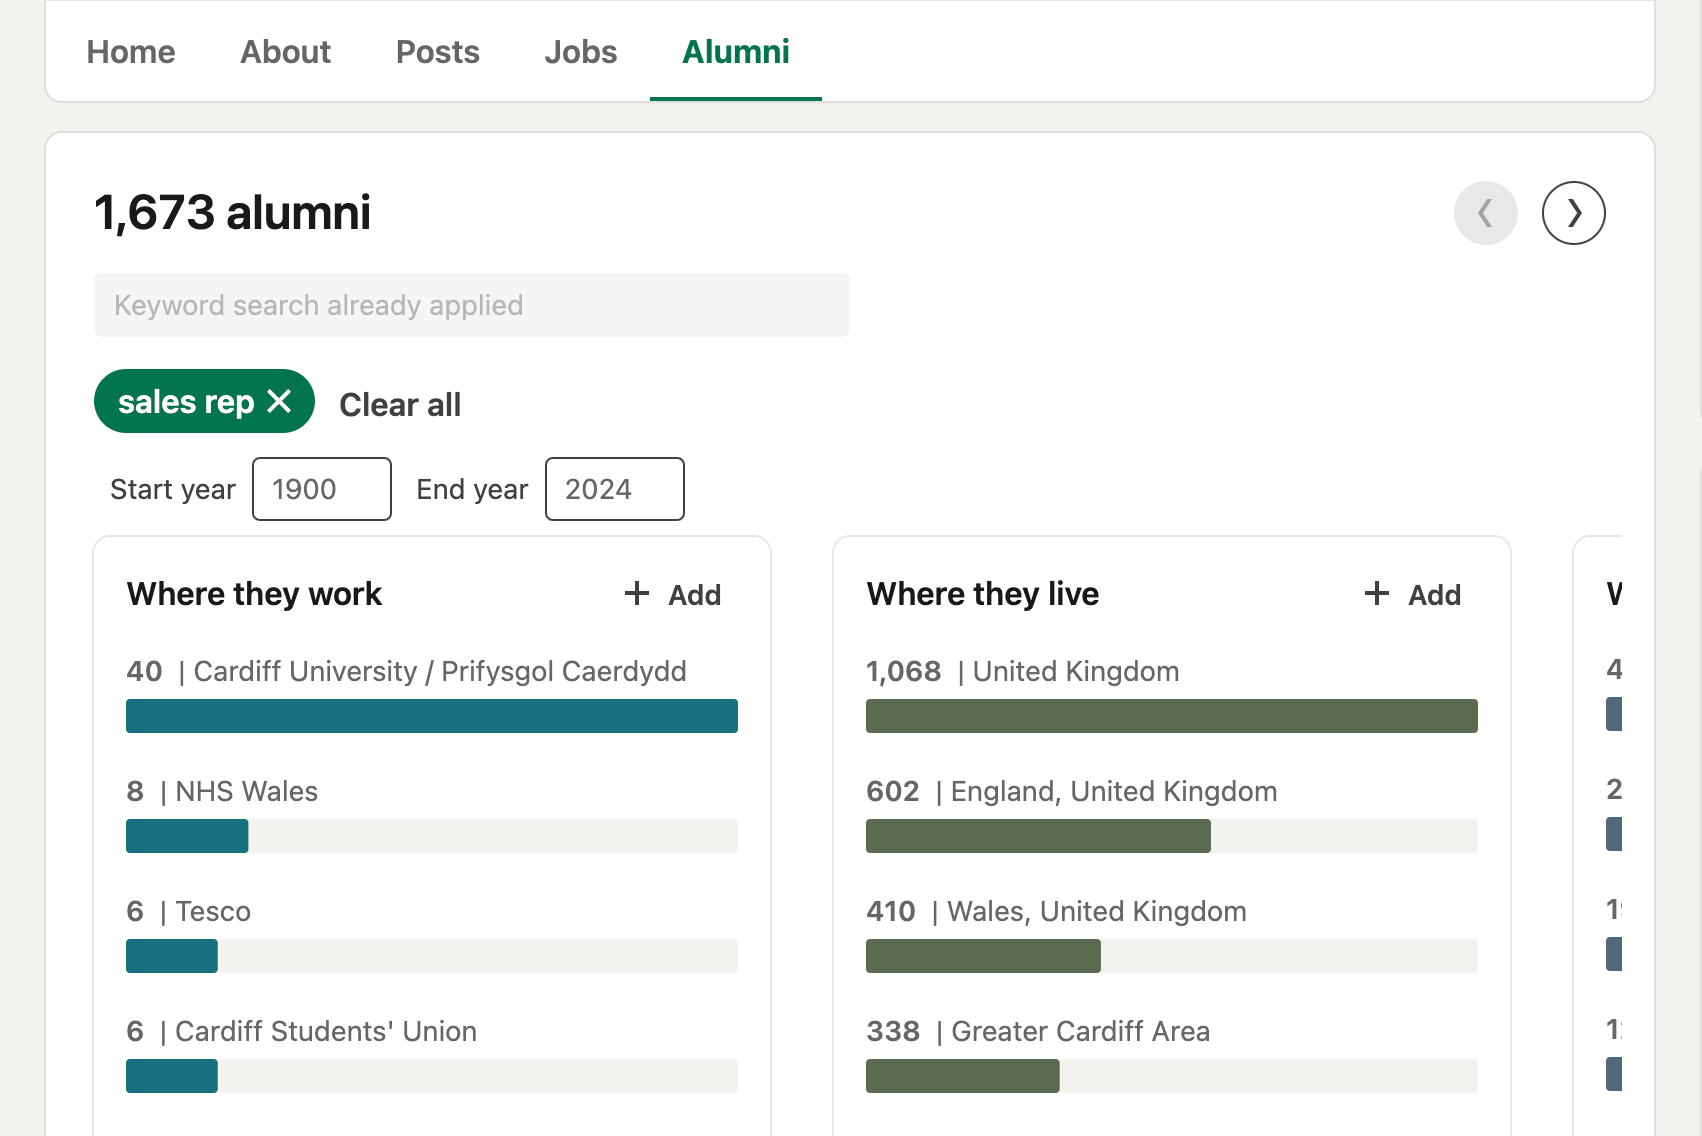Viewport: 1702px width, 1136px height.
Task: Remove the sales rep filter chip
Action: [x=280, y=401]
